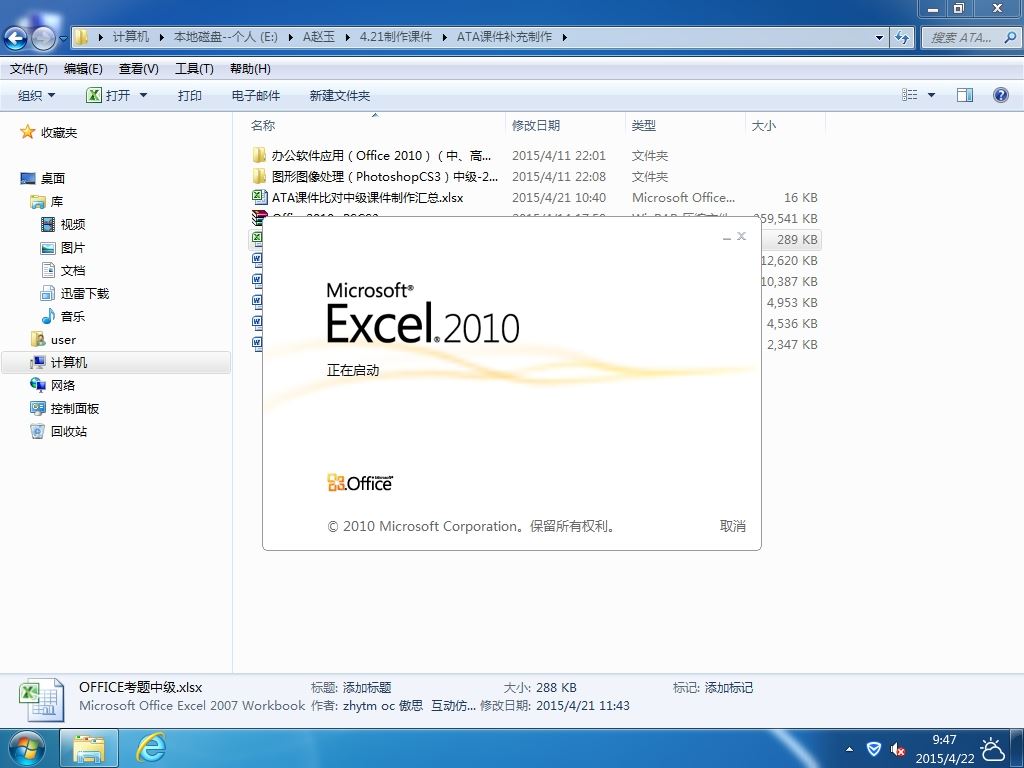
Task: Launch Internet Explorer from taskbar
Action: (x=151, y=748)
